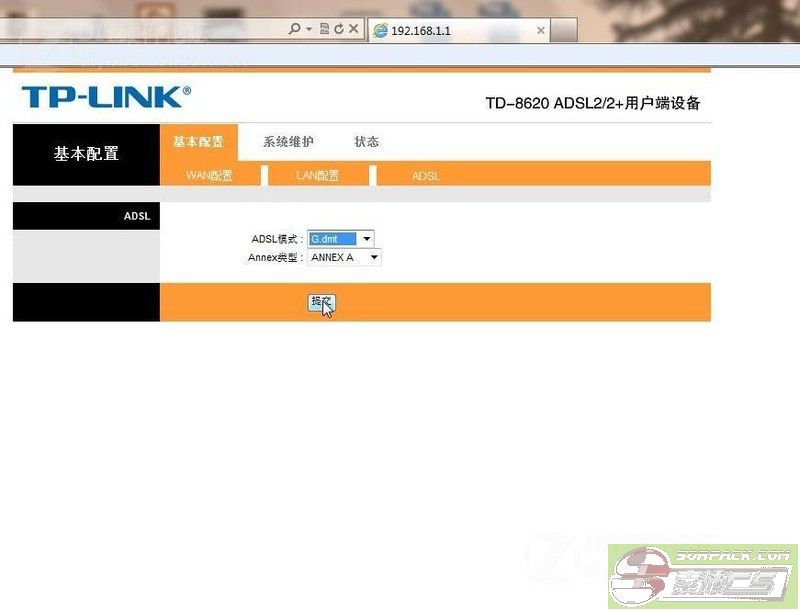Select the LAN配置 sub-tab

(318, 175)
